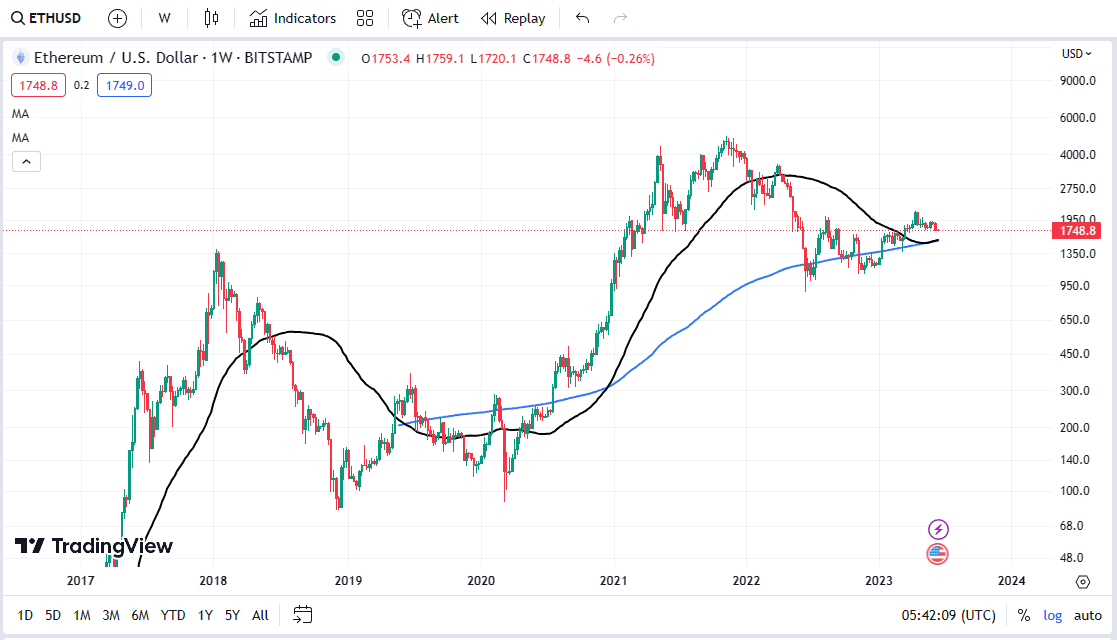Toggle log scale mode

coord(1052,615)
